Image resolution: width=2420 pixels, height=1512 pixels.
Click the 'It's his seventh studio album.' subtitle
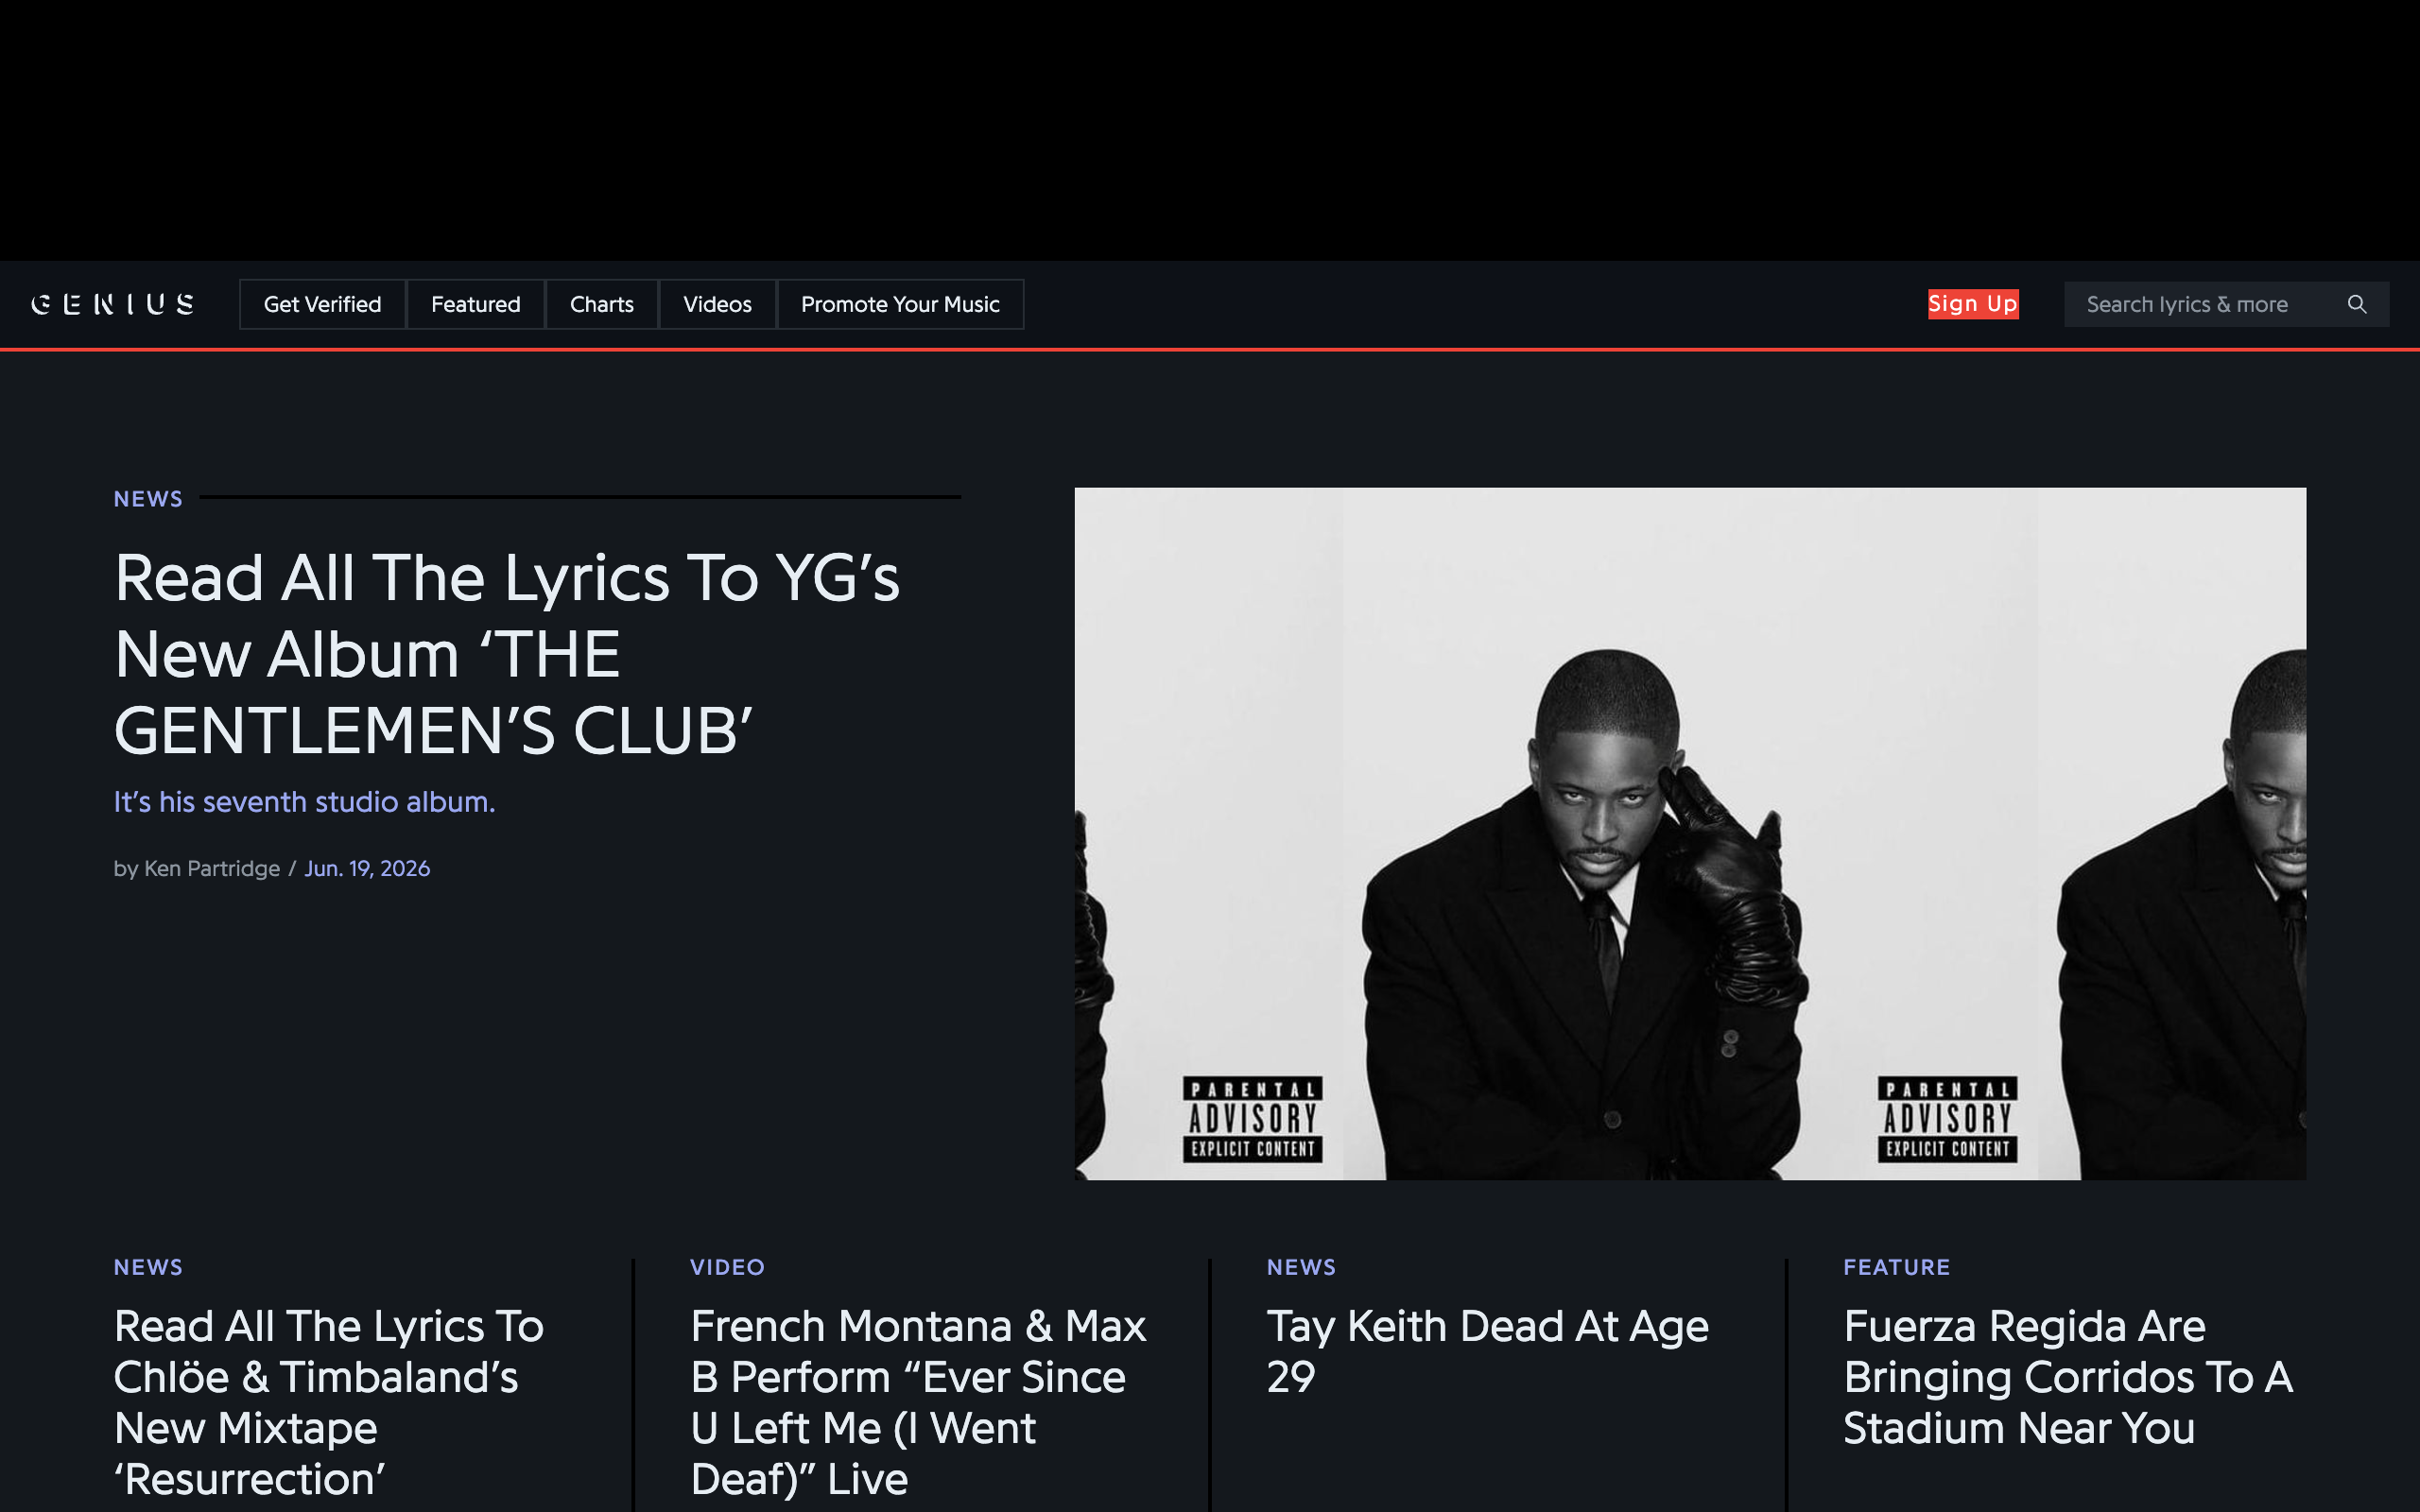[304, 802]
